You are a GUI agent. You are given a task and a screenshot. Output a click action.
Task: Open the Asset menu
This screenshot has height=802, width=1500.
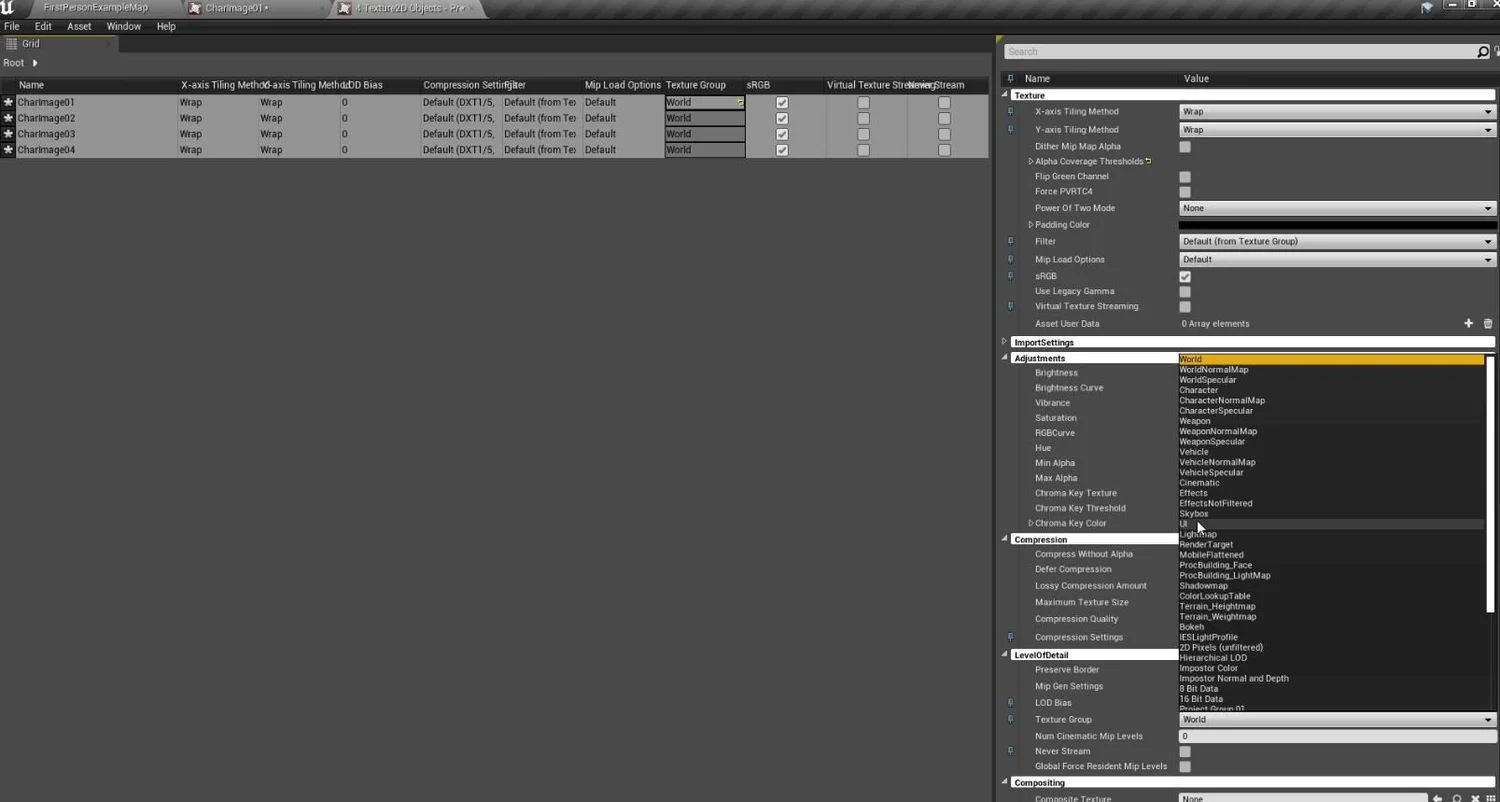click(x=78, y=26)
